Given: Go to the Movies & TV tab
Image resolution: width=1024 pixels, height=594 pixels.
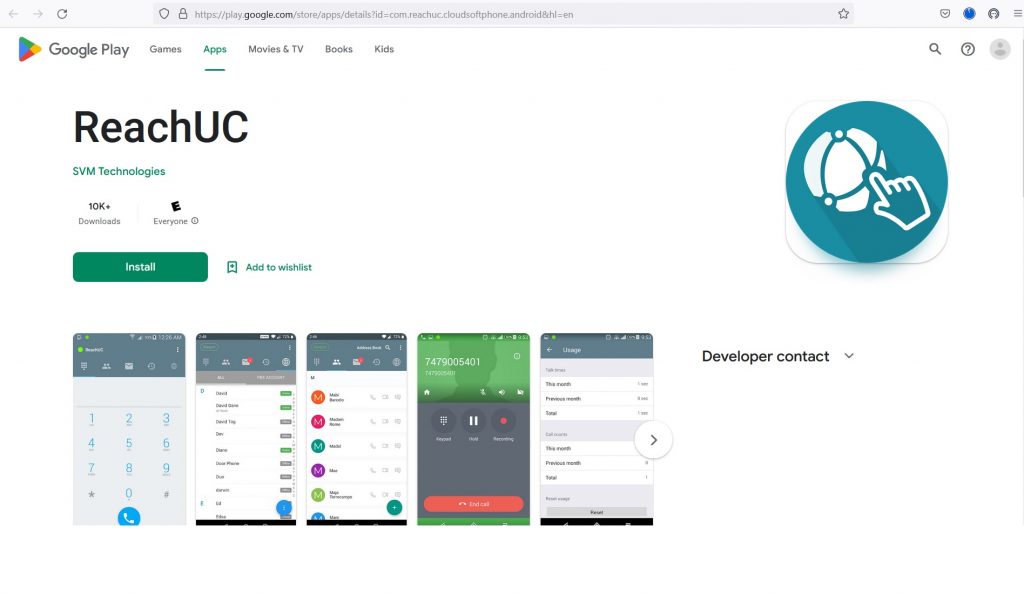Looking at the screenshot, I should pos(276,49).
